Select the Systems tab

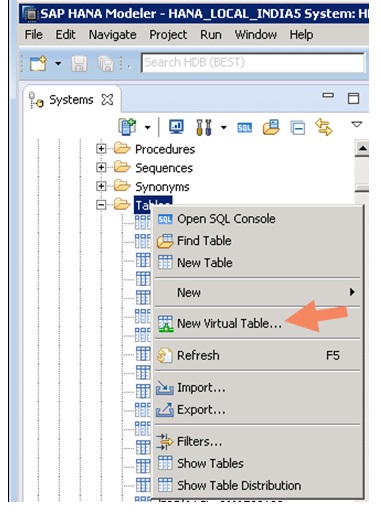coord(71,100)
